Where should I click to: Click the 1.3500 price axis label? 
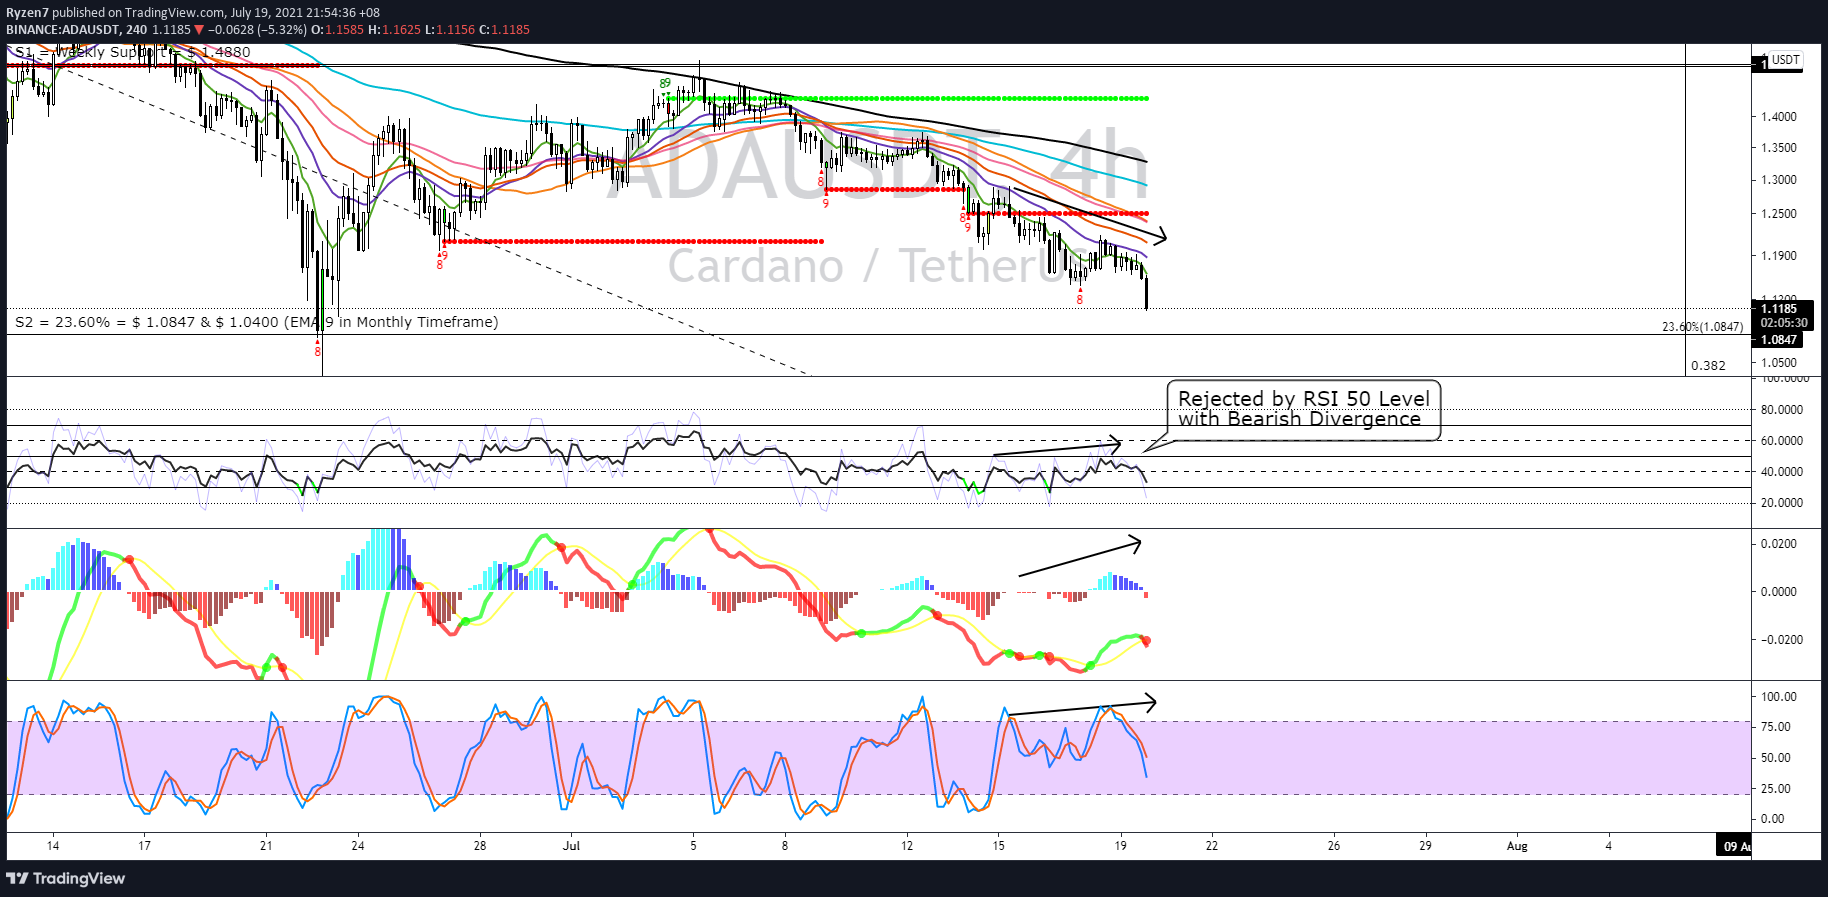click(x=1779, y=148)
